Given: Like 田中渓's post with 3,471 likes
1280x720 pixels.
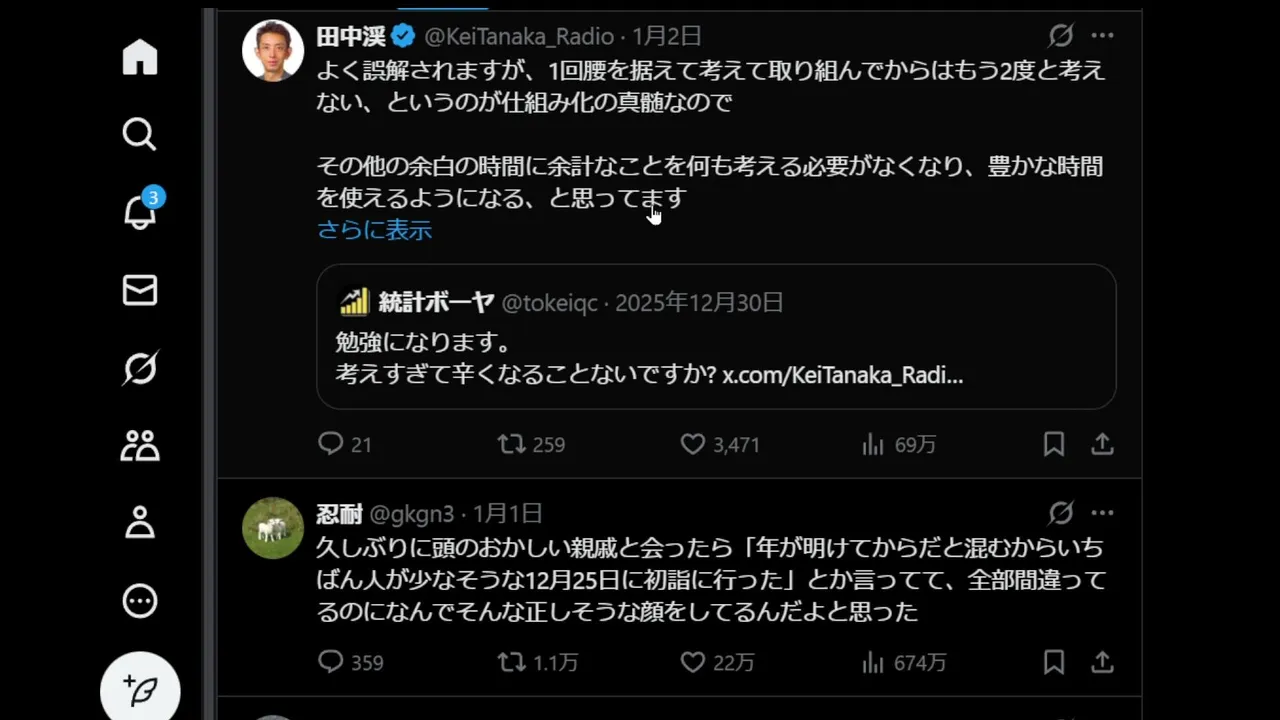Looking at the screenshot, I should pos(693,444).
